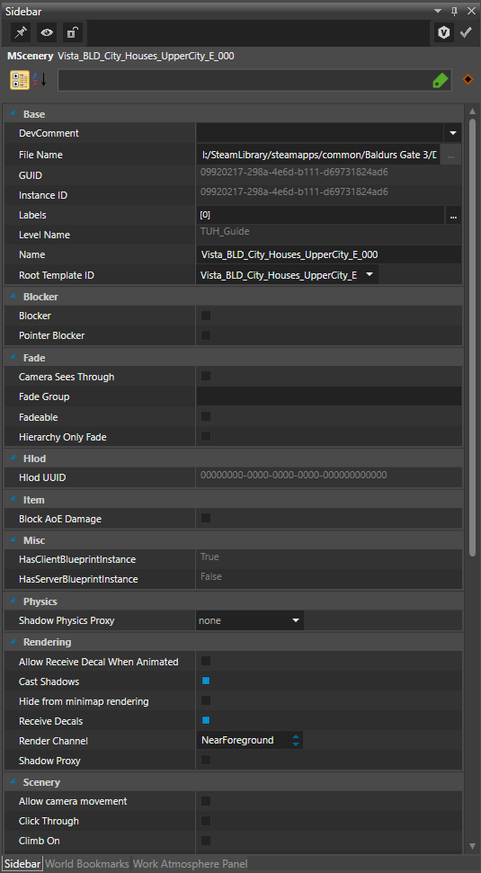Select the HasServerBlueprintInstance False value
The height and width of the screenshot is (873, 481).
211,576
